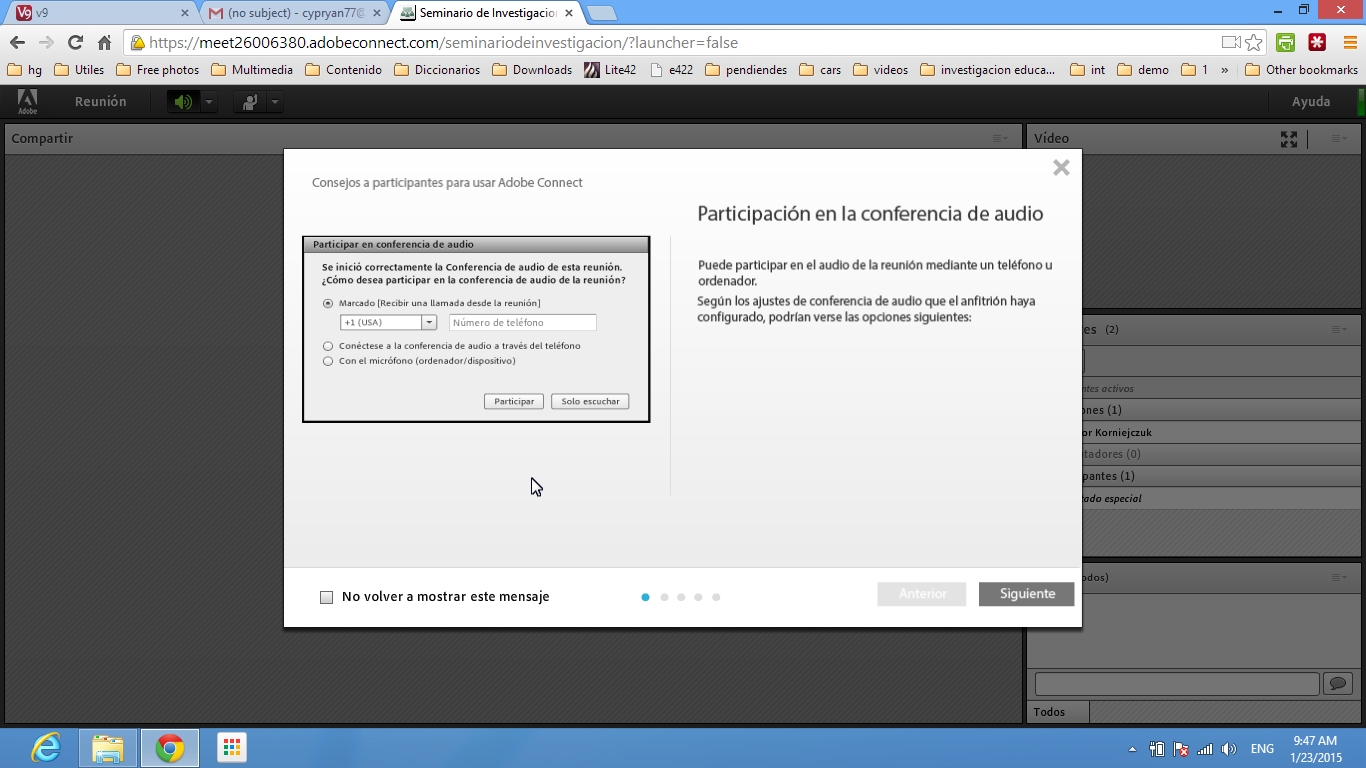Click the chat message input field
This screenshot has height=768, width=1366.
coord(1177,684)
